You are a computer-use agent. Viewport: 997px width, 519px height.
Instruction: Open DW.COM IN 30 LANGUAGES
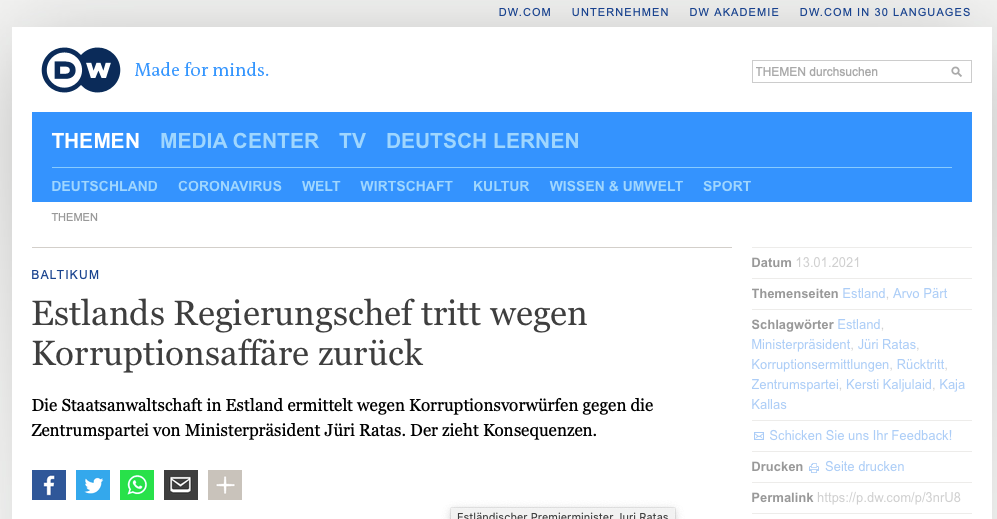885,12
